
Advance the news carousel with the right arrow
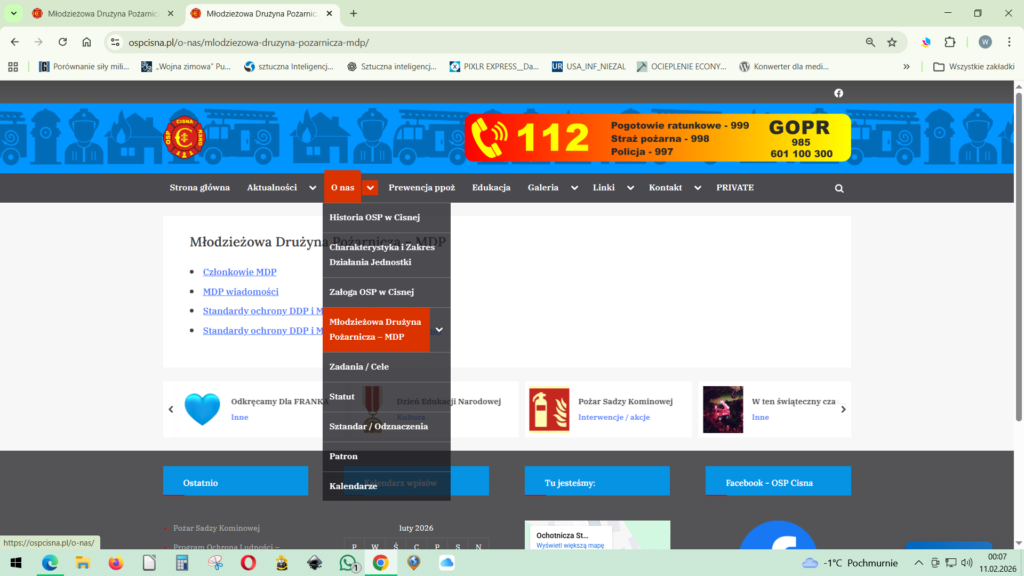point(843,409)
